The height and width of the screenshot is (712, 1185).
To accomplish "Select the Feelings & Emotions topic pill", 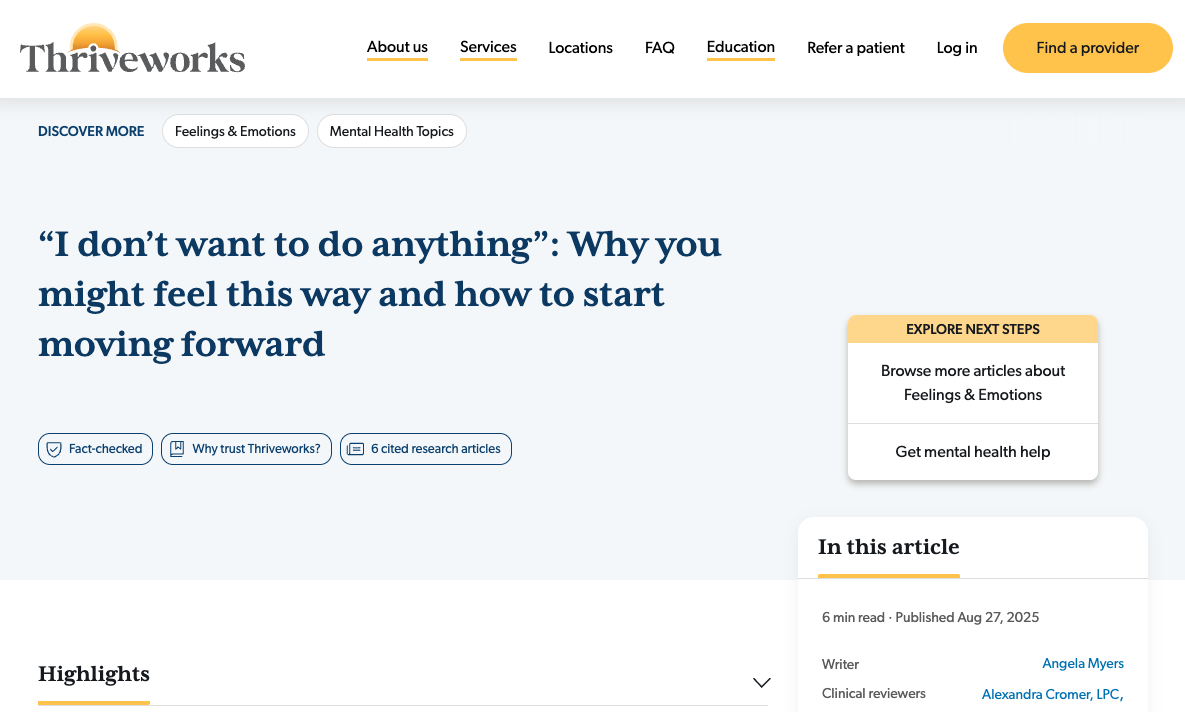I will 235,132.
